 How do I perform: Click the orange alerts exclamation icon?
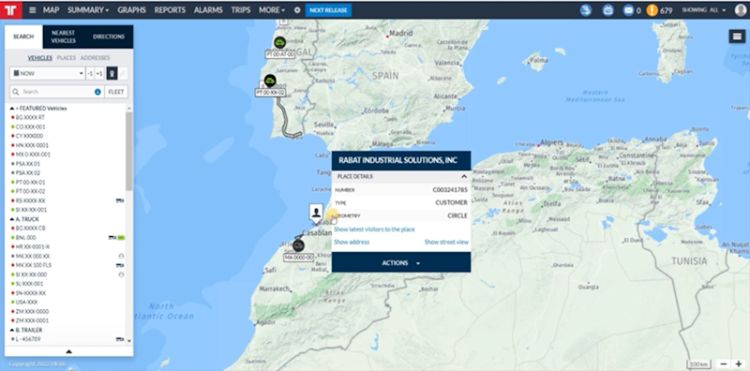(x=652, y=10)
